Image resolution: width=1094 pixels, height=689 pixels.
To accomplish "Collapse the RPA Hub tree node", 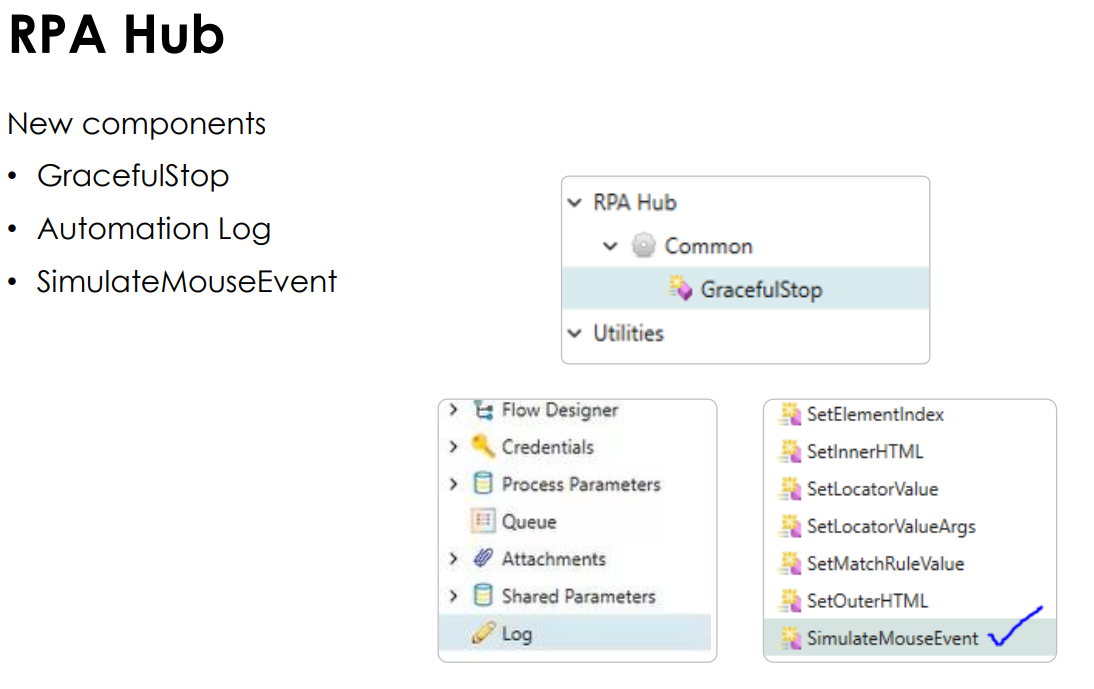I will [574, 202].
